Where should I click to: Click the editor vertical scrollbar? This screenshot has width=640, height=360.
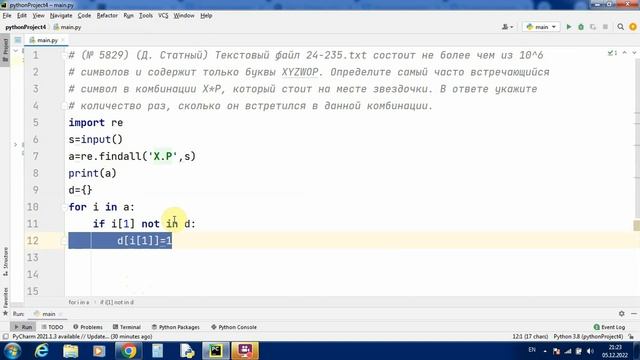[x=636, y=176]
